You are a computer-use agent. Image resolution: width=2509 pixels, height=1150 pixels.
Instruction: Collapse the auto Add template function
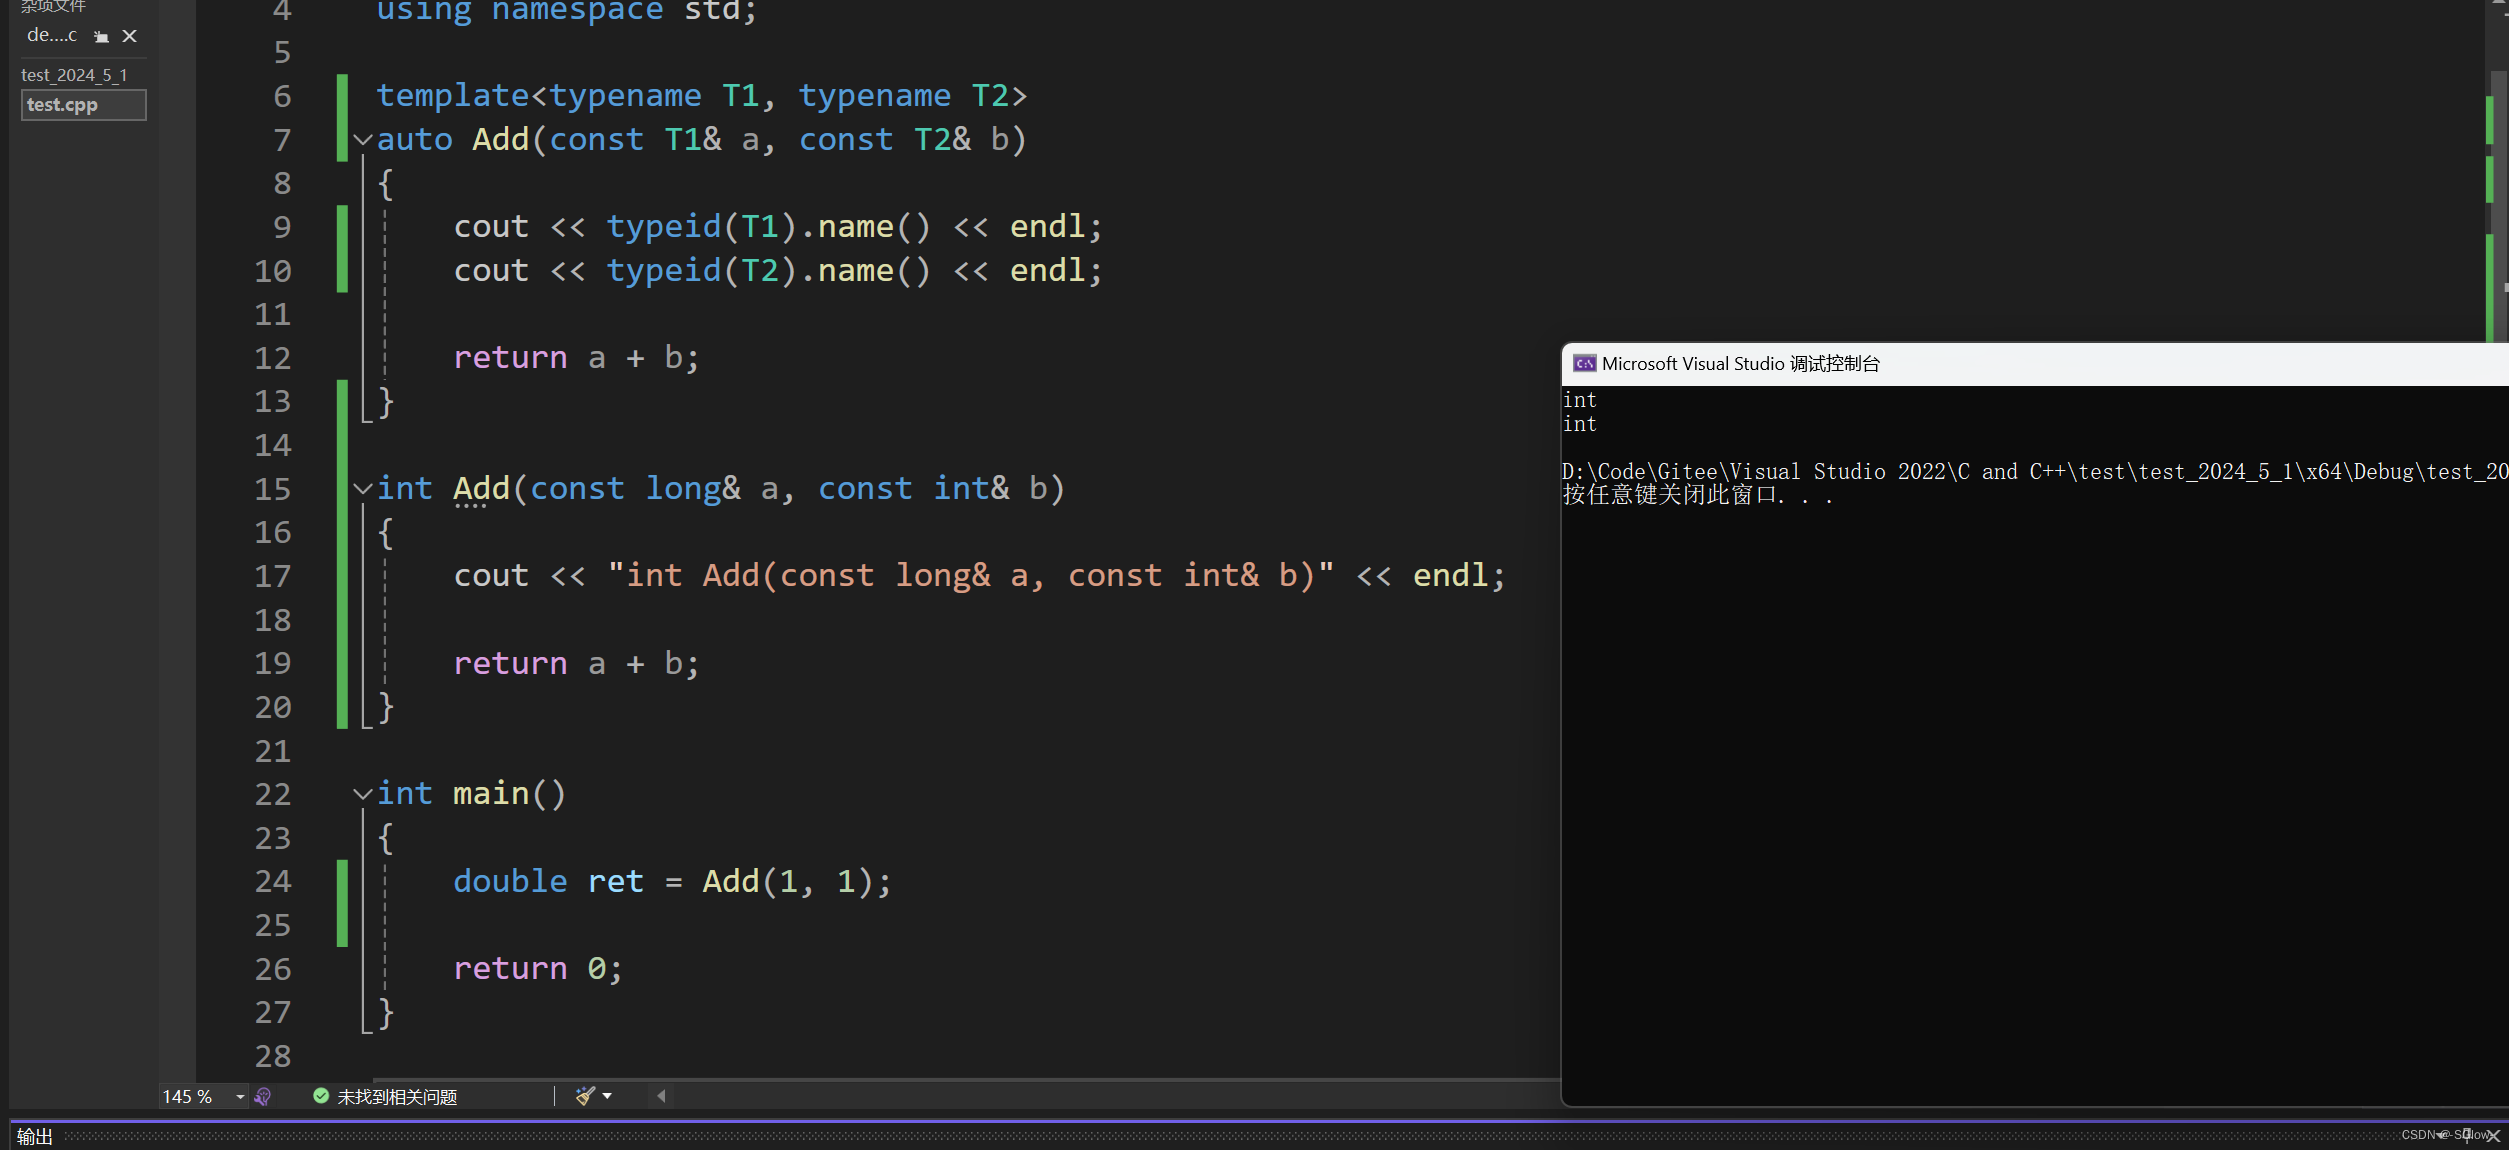tap(363, 140)
